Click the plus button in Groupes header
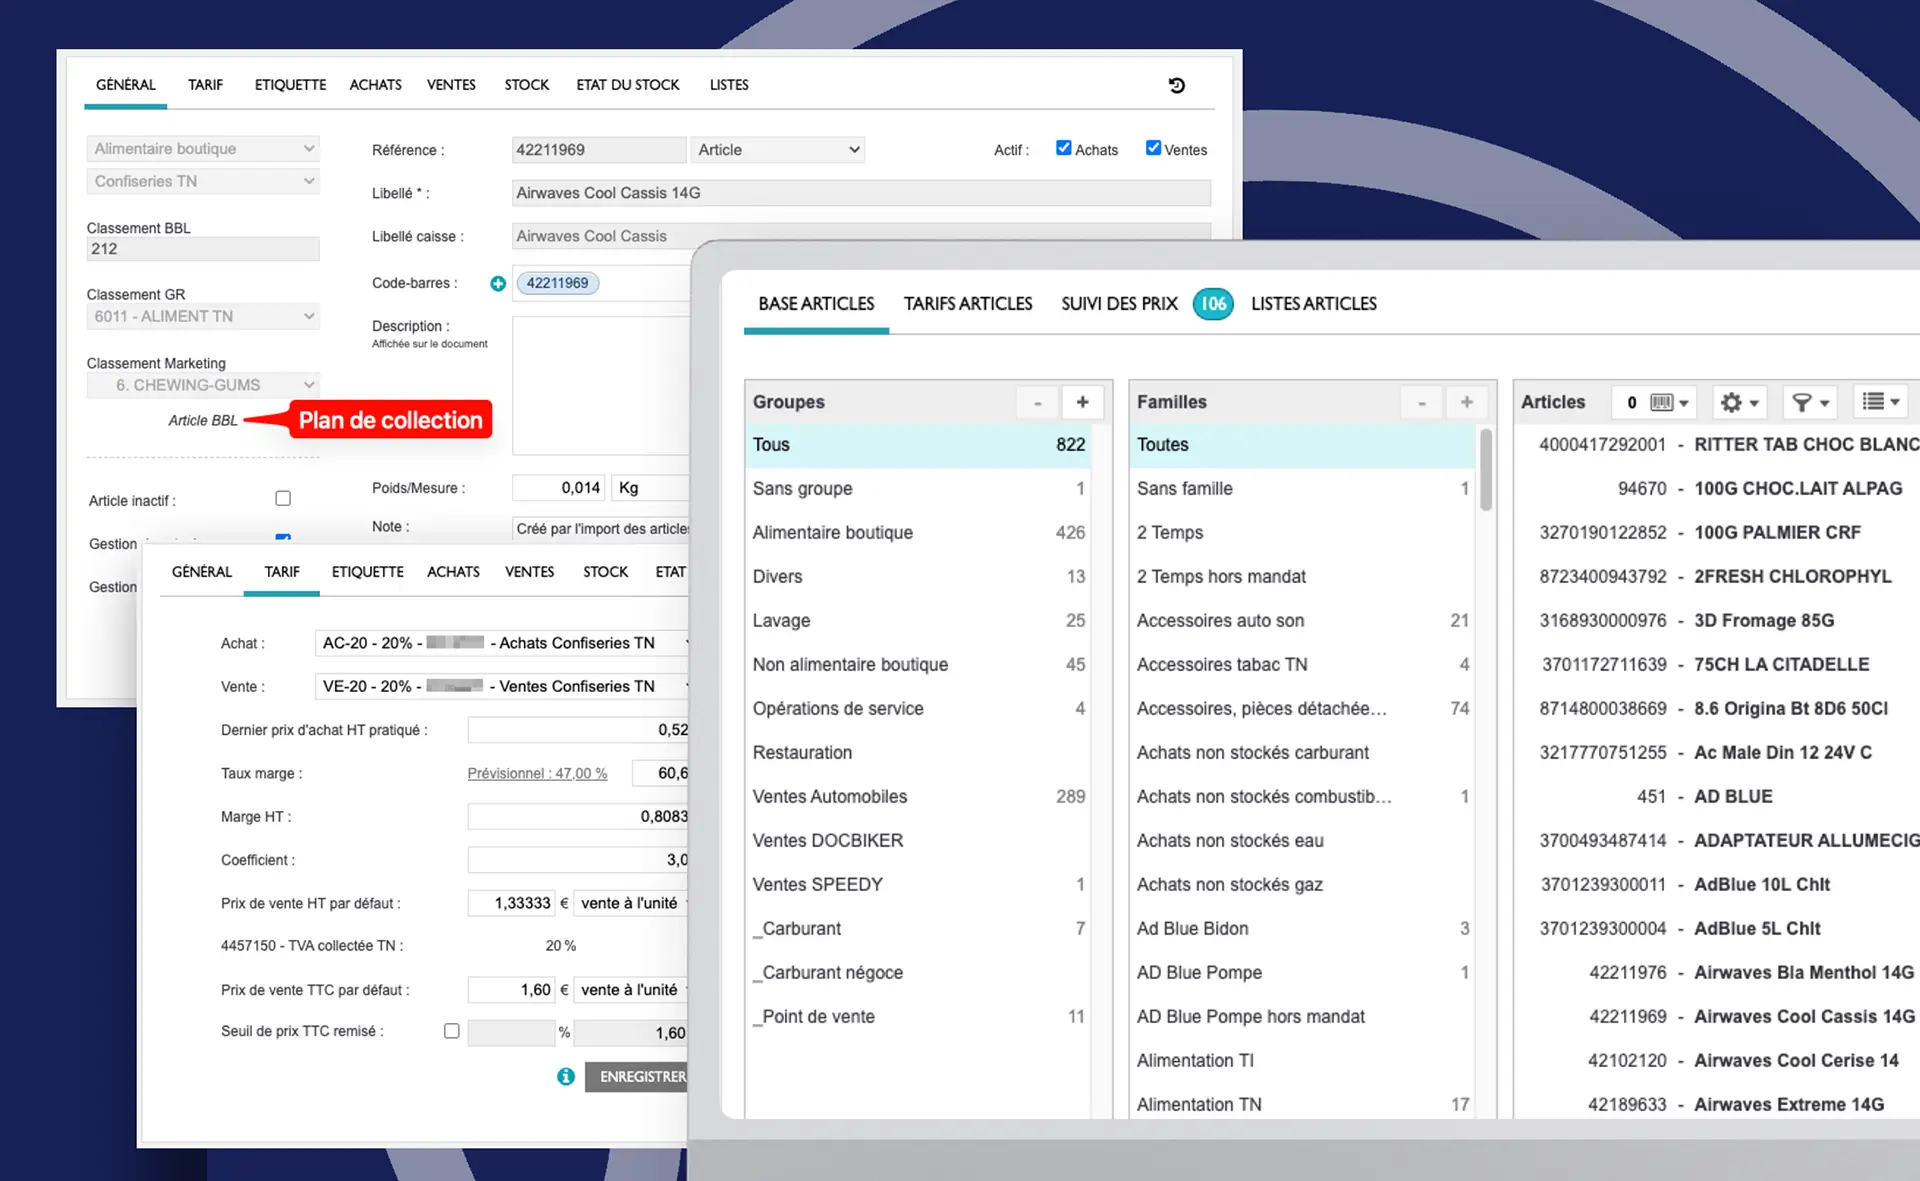The image size is (1920, 1181). coord(1082,402)
